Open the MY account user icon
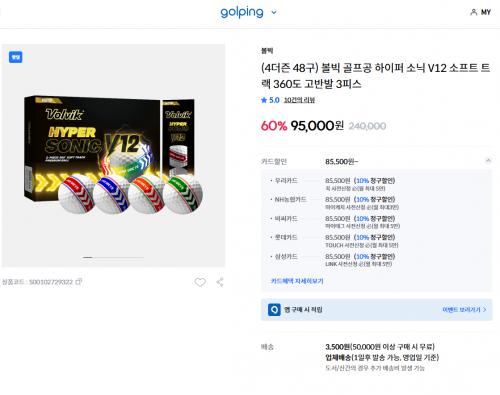Image resolution: width=500 pixels, height=395 pixels. tap(473, 12)
